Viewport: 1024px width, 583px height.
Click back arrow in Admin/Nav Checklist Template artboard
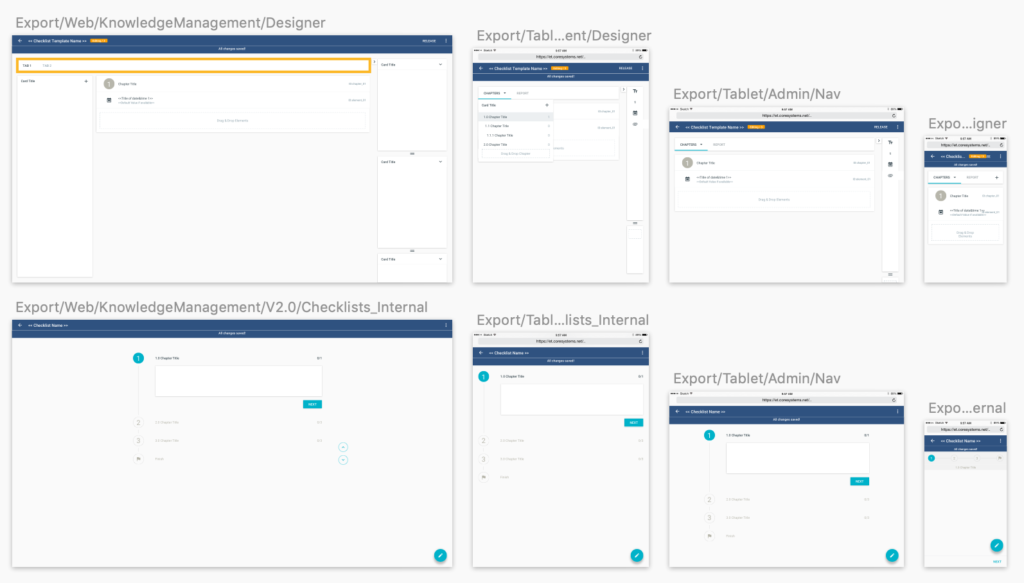tap(678, 127)
